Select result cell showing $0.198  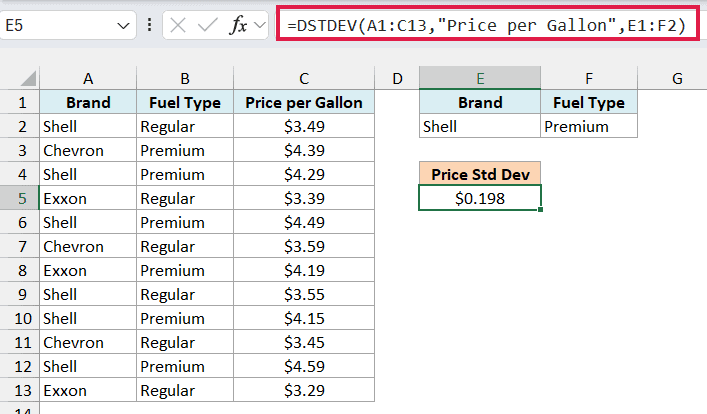(480, 198)
